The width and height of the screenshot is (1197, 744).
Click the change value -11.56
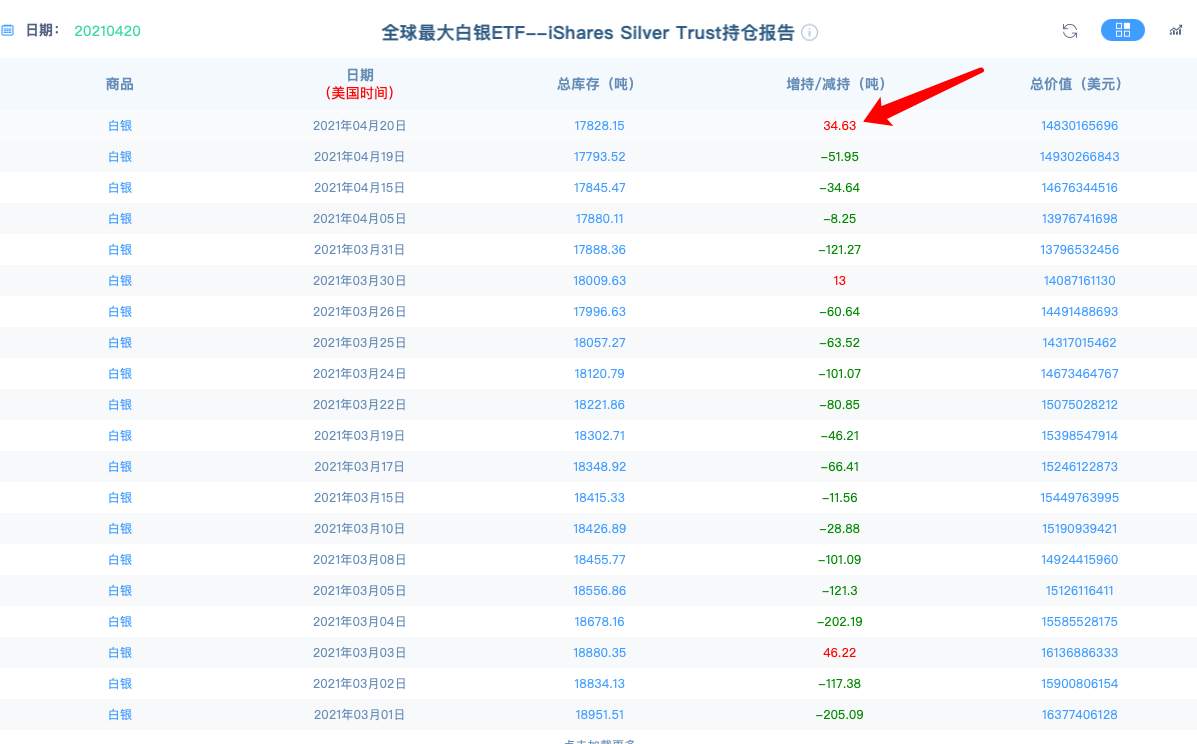pyautogui.click(x=839, y=498)
